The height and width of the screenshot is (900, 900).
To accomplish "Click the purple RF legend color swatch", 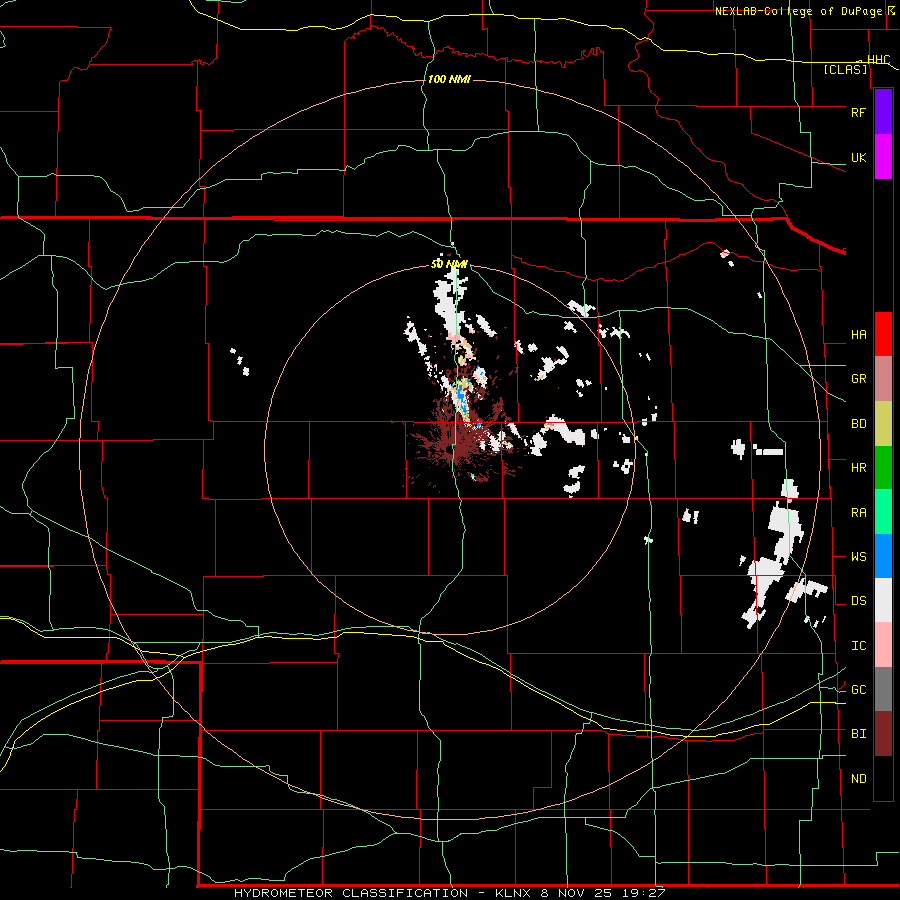I will click(x=883, y=112).
